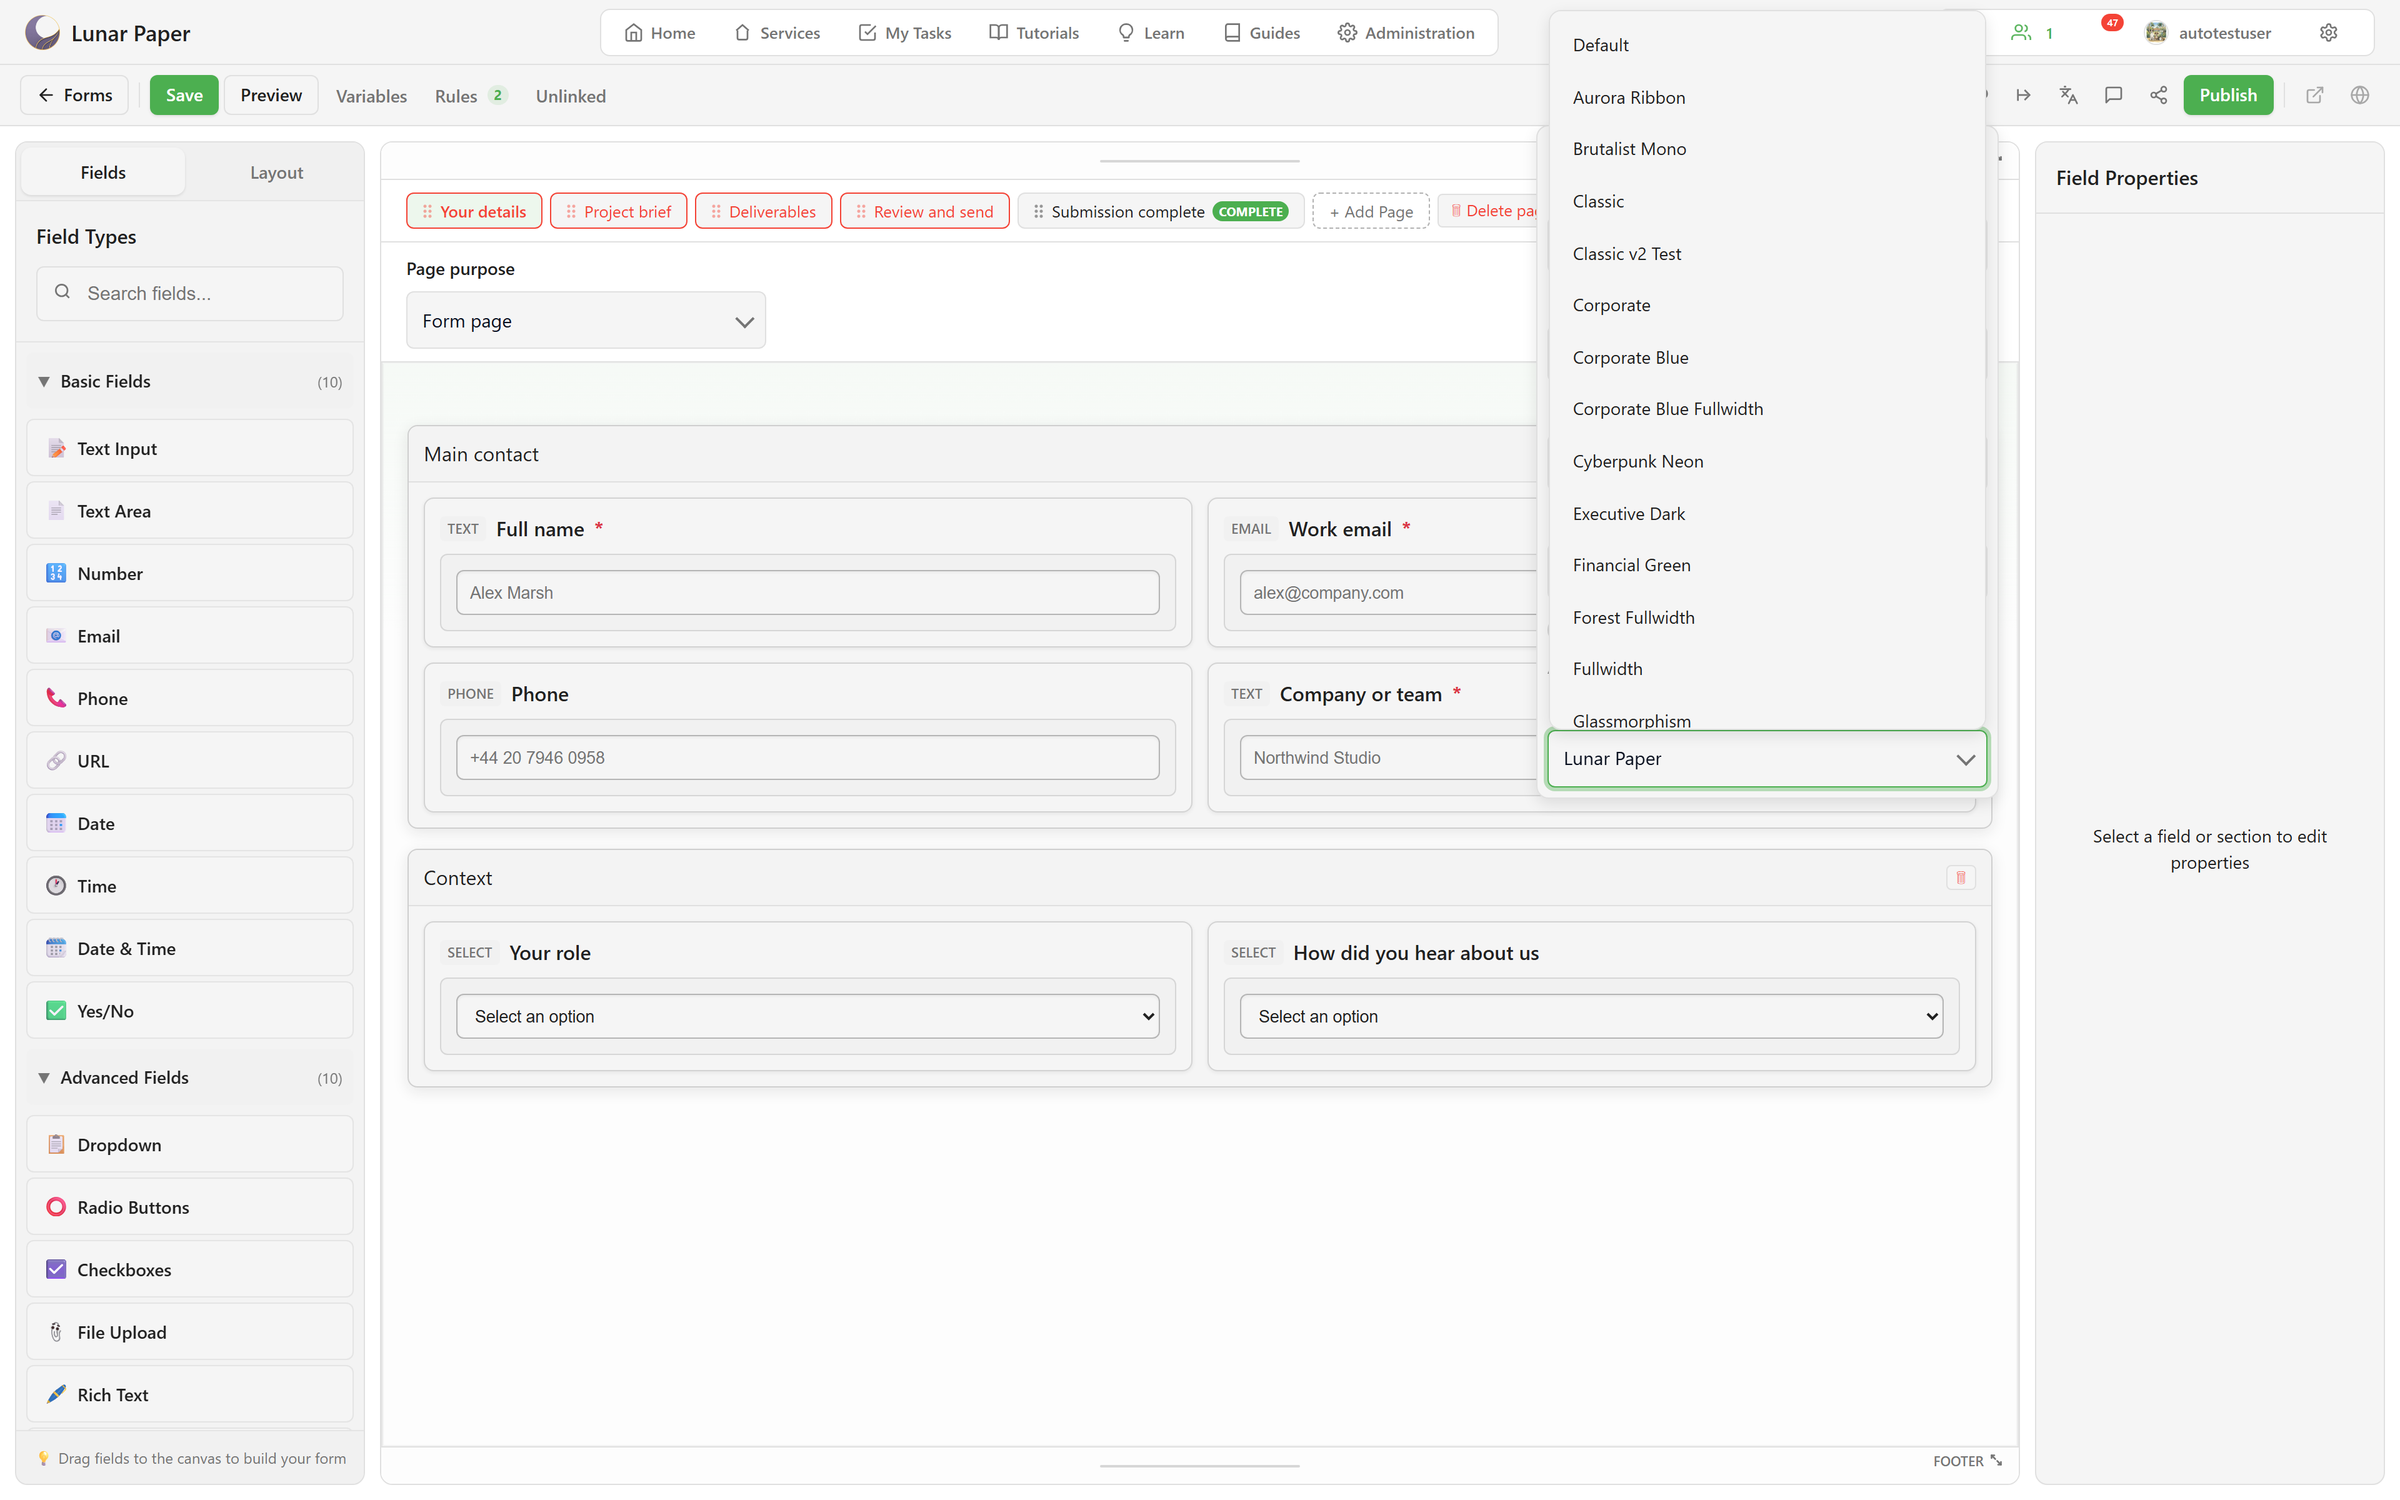Click the Lunar Paper logo
2400x1500 pixels.
pyautogui.click(x=42, y=33)
